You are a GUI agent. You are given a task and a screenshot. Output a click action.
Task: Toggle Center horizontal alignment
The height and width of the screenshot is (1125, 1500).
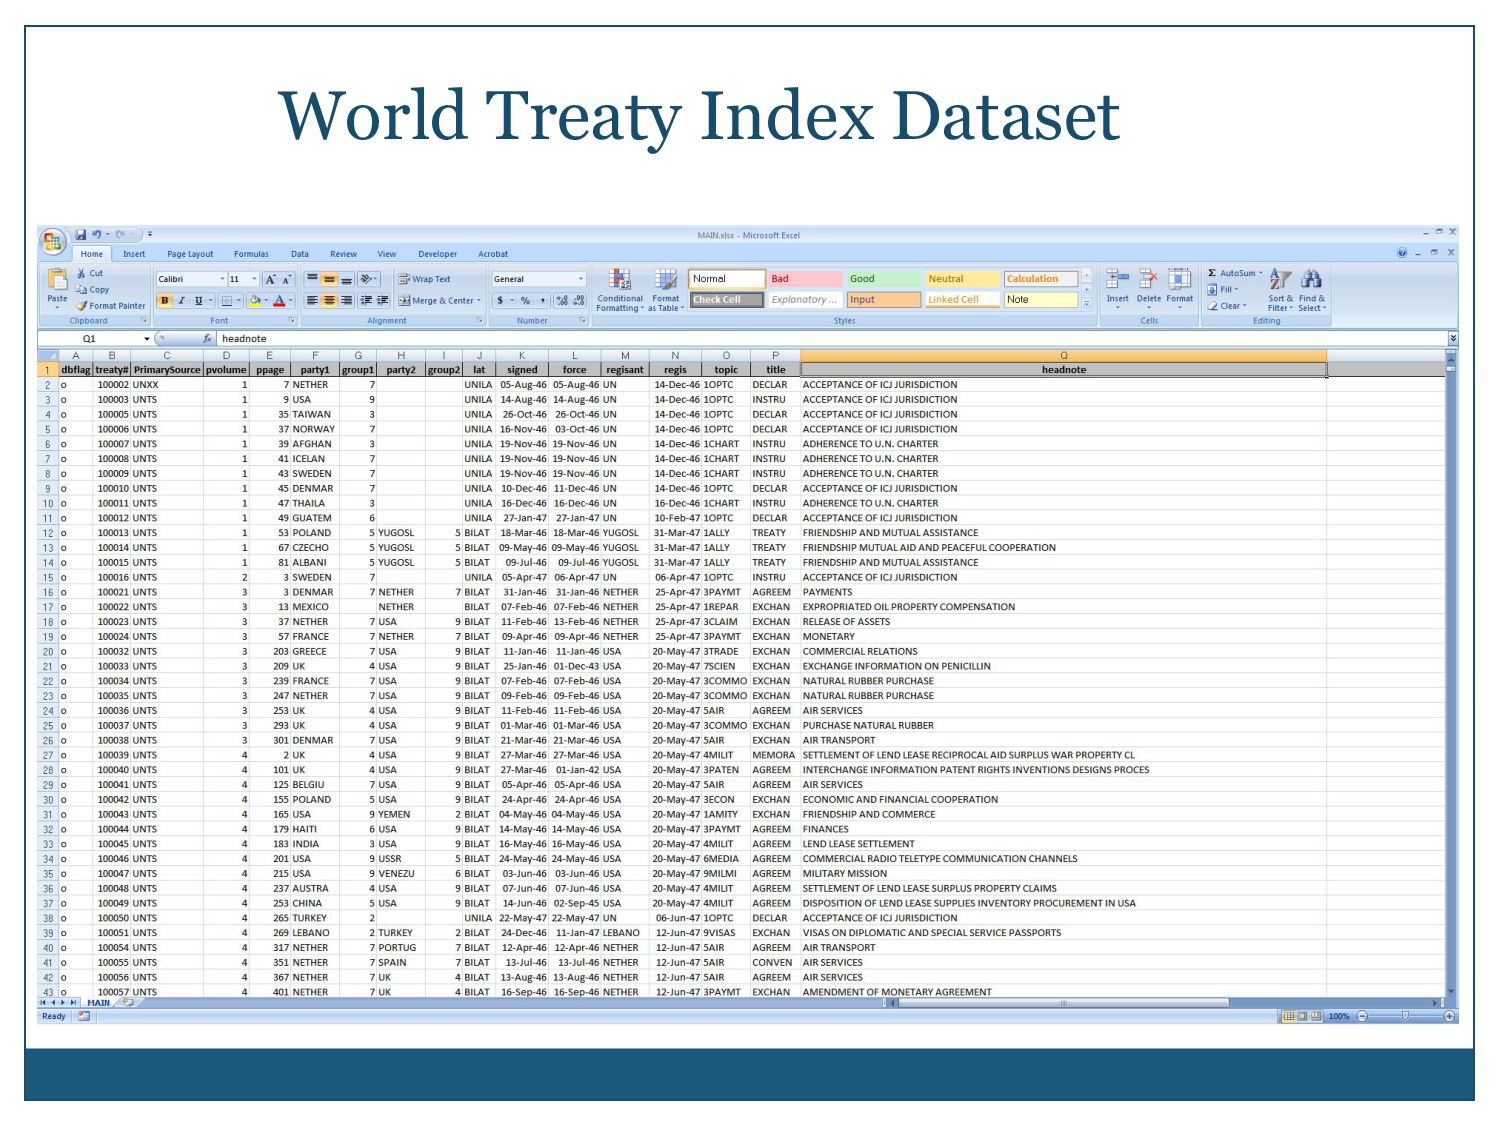pyautogui.click(x=329, y=301)
